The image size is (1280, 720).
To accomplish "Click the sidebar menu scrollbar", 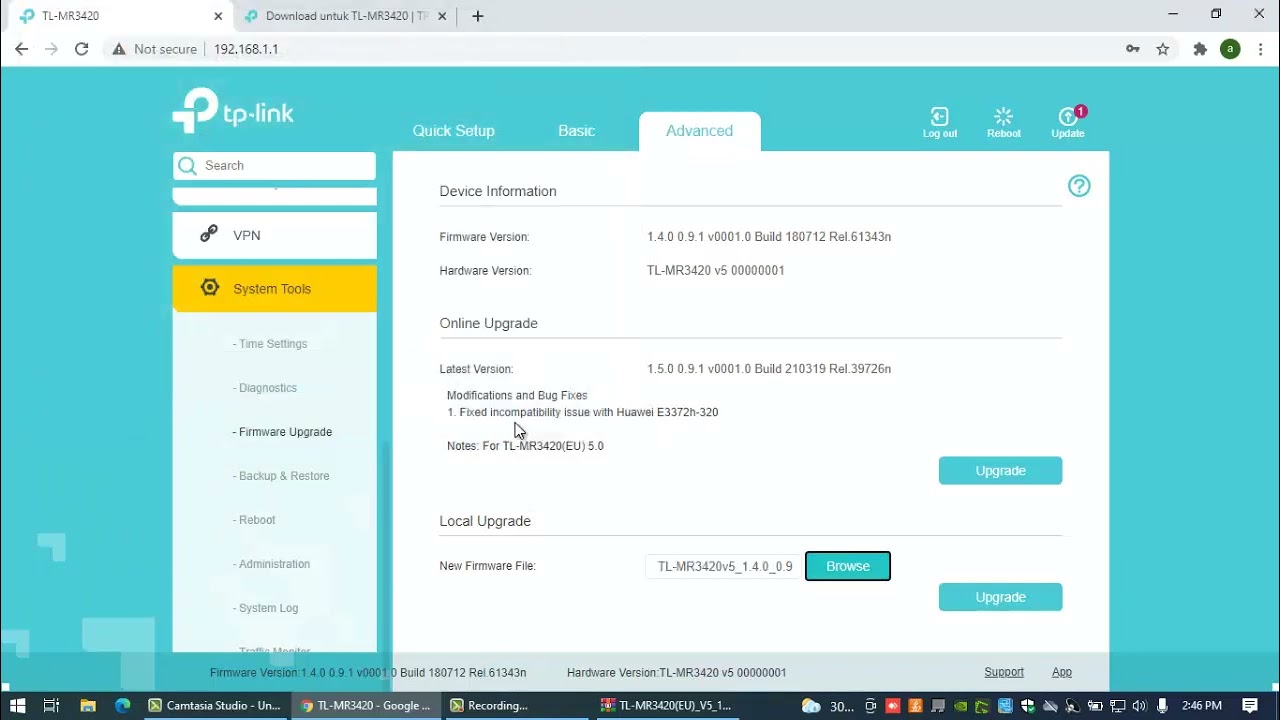I will (x=388, y=546).
